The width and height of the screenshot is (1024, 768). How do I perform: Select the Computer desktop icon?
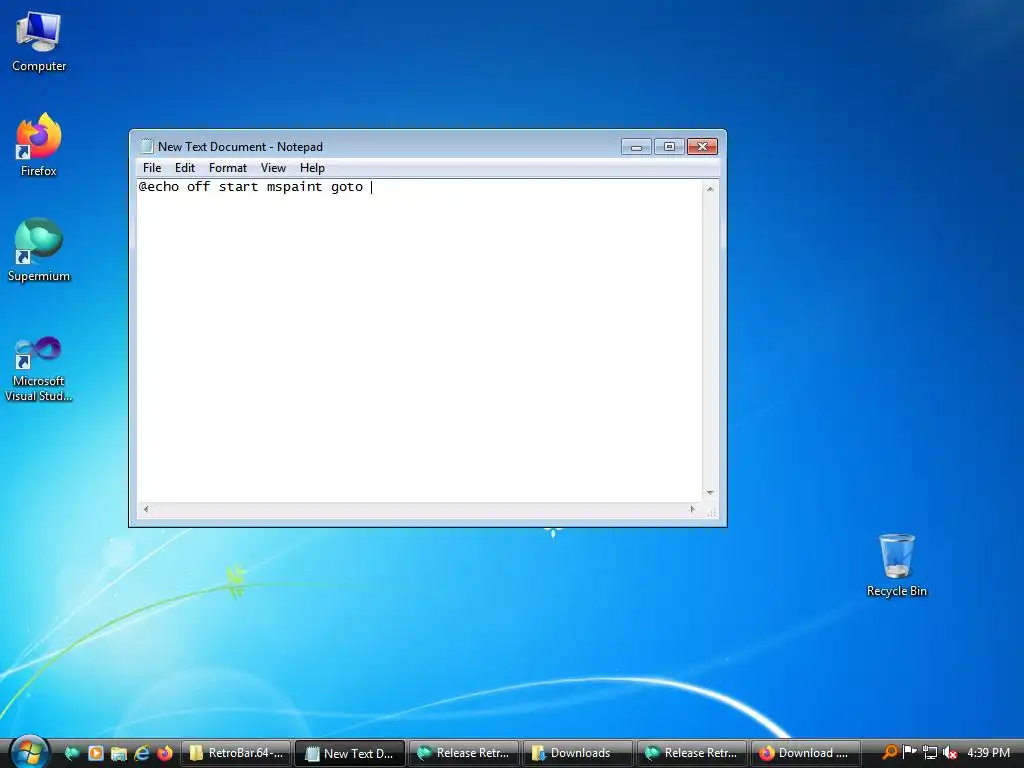pyautogui.click(x=39, y=41)
